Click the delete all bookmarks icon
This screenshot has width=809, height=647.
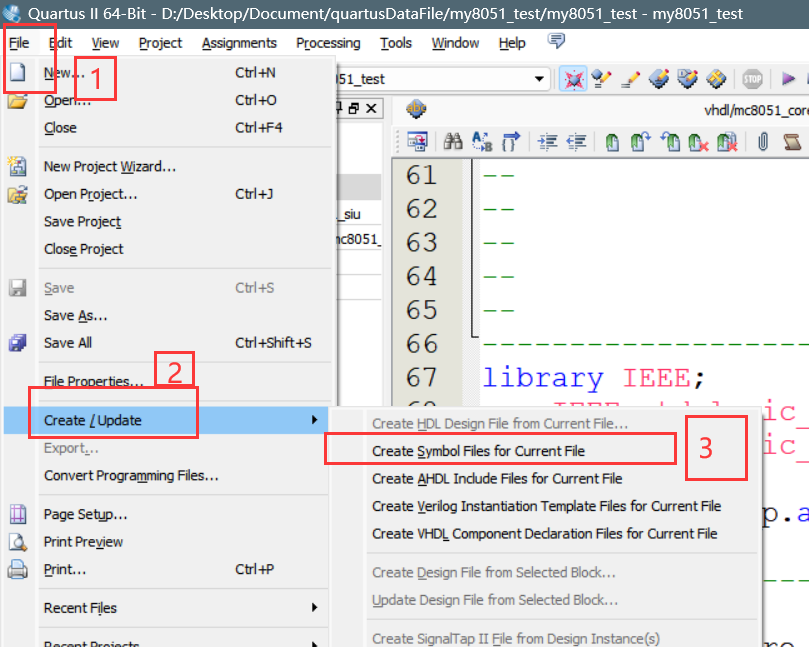pyautogui.click(x=727, y=142)
